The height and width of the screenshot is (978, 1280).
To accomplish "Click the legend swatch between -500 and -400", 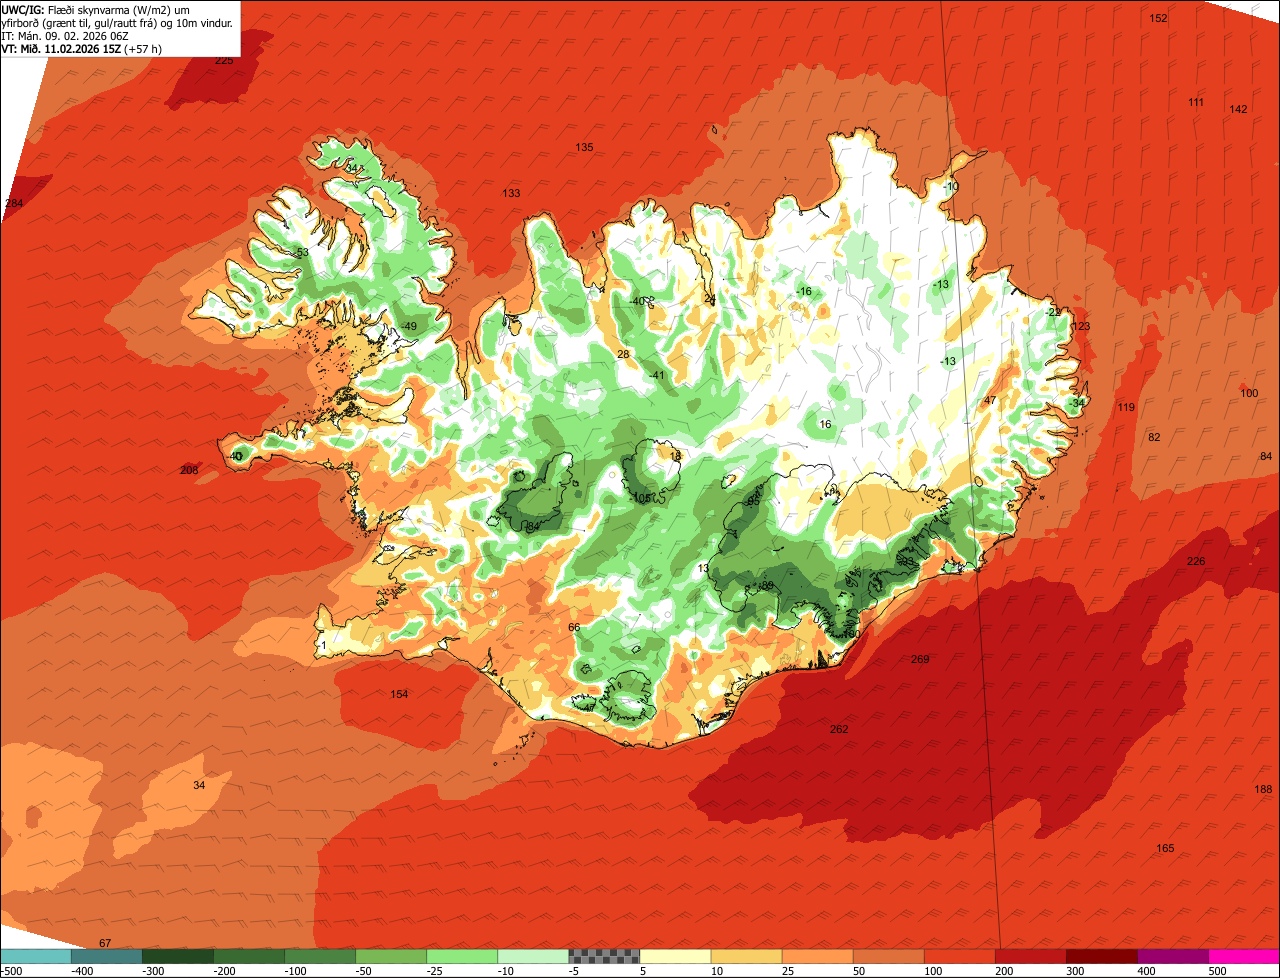I will click(35, 957).
